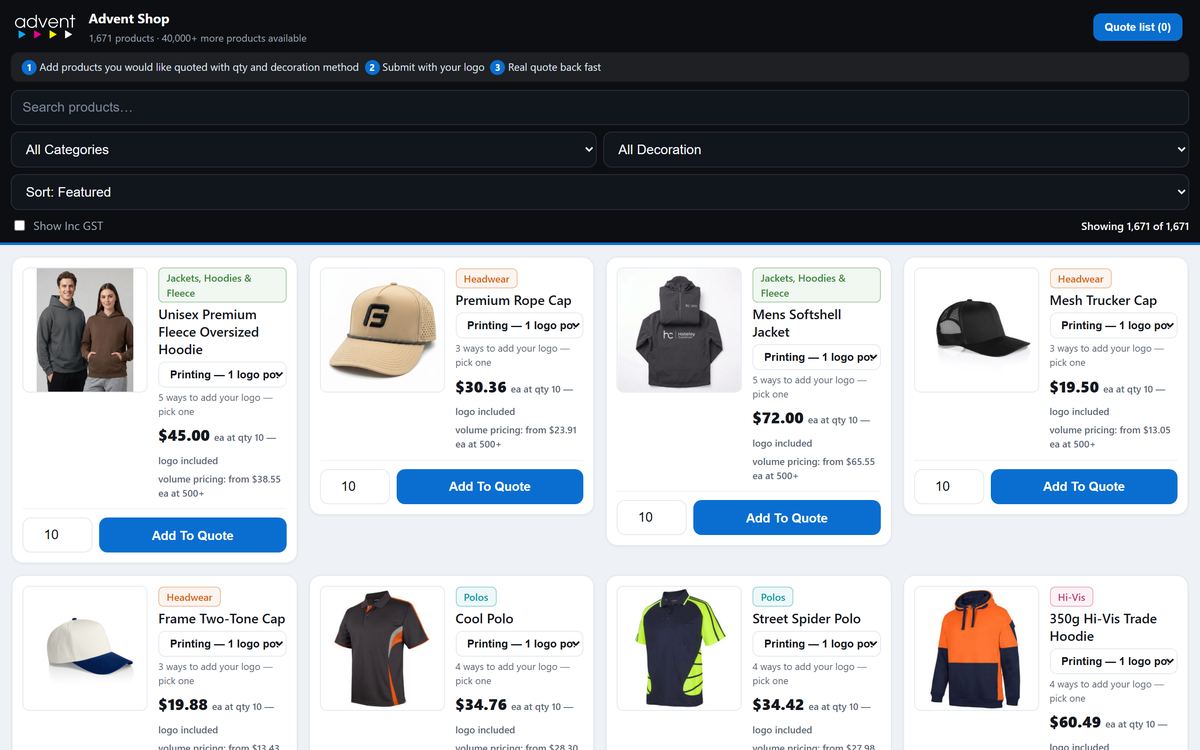Click the 350g Hi-Vis Trade Hoodie title

1103,627
